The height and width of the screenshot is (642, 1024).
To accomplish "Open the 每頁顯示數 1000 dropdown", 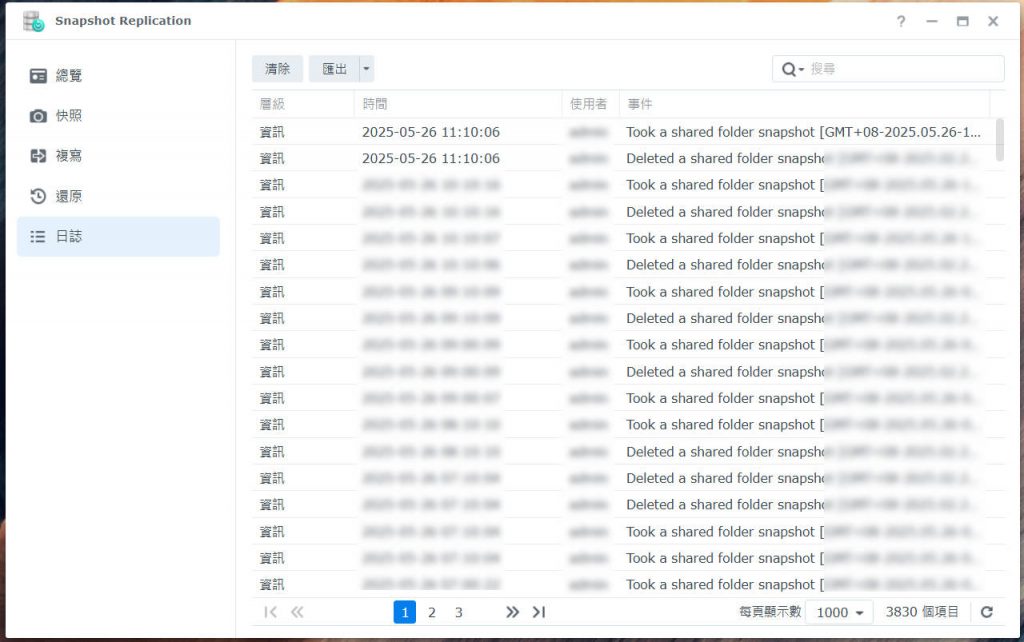I will pyautogui.click(x=839, y=612).
